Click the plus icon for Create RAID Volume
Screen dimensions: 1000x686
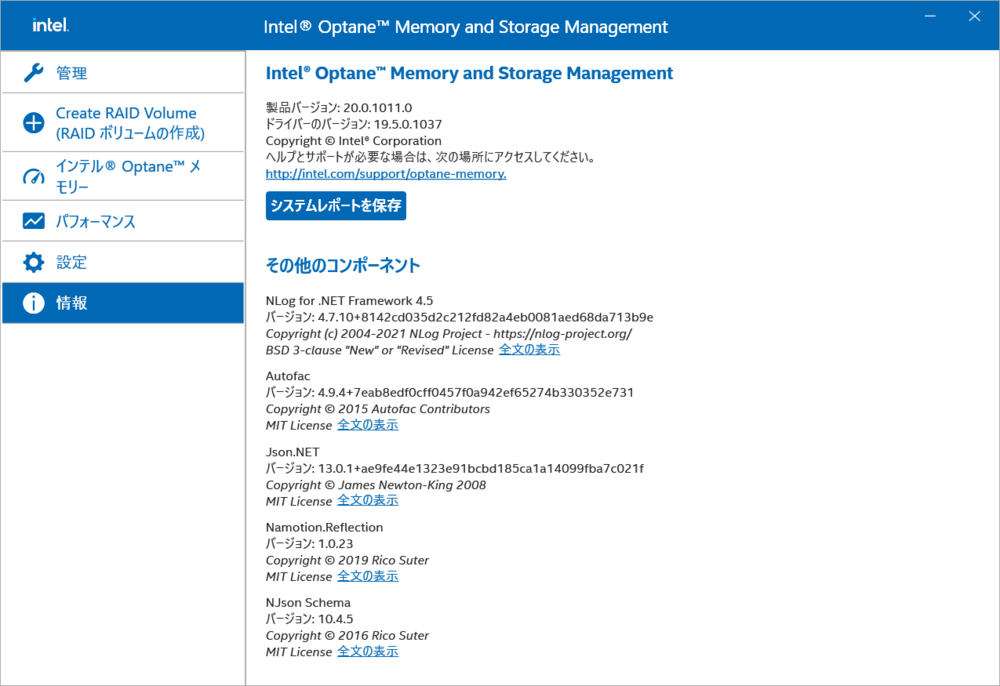point(34,122)
